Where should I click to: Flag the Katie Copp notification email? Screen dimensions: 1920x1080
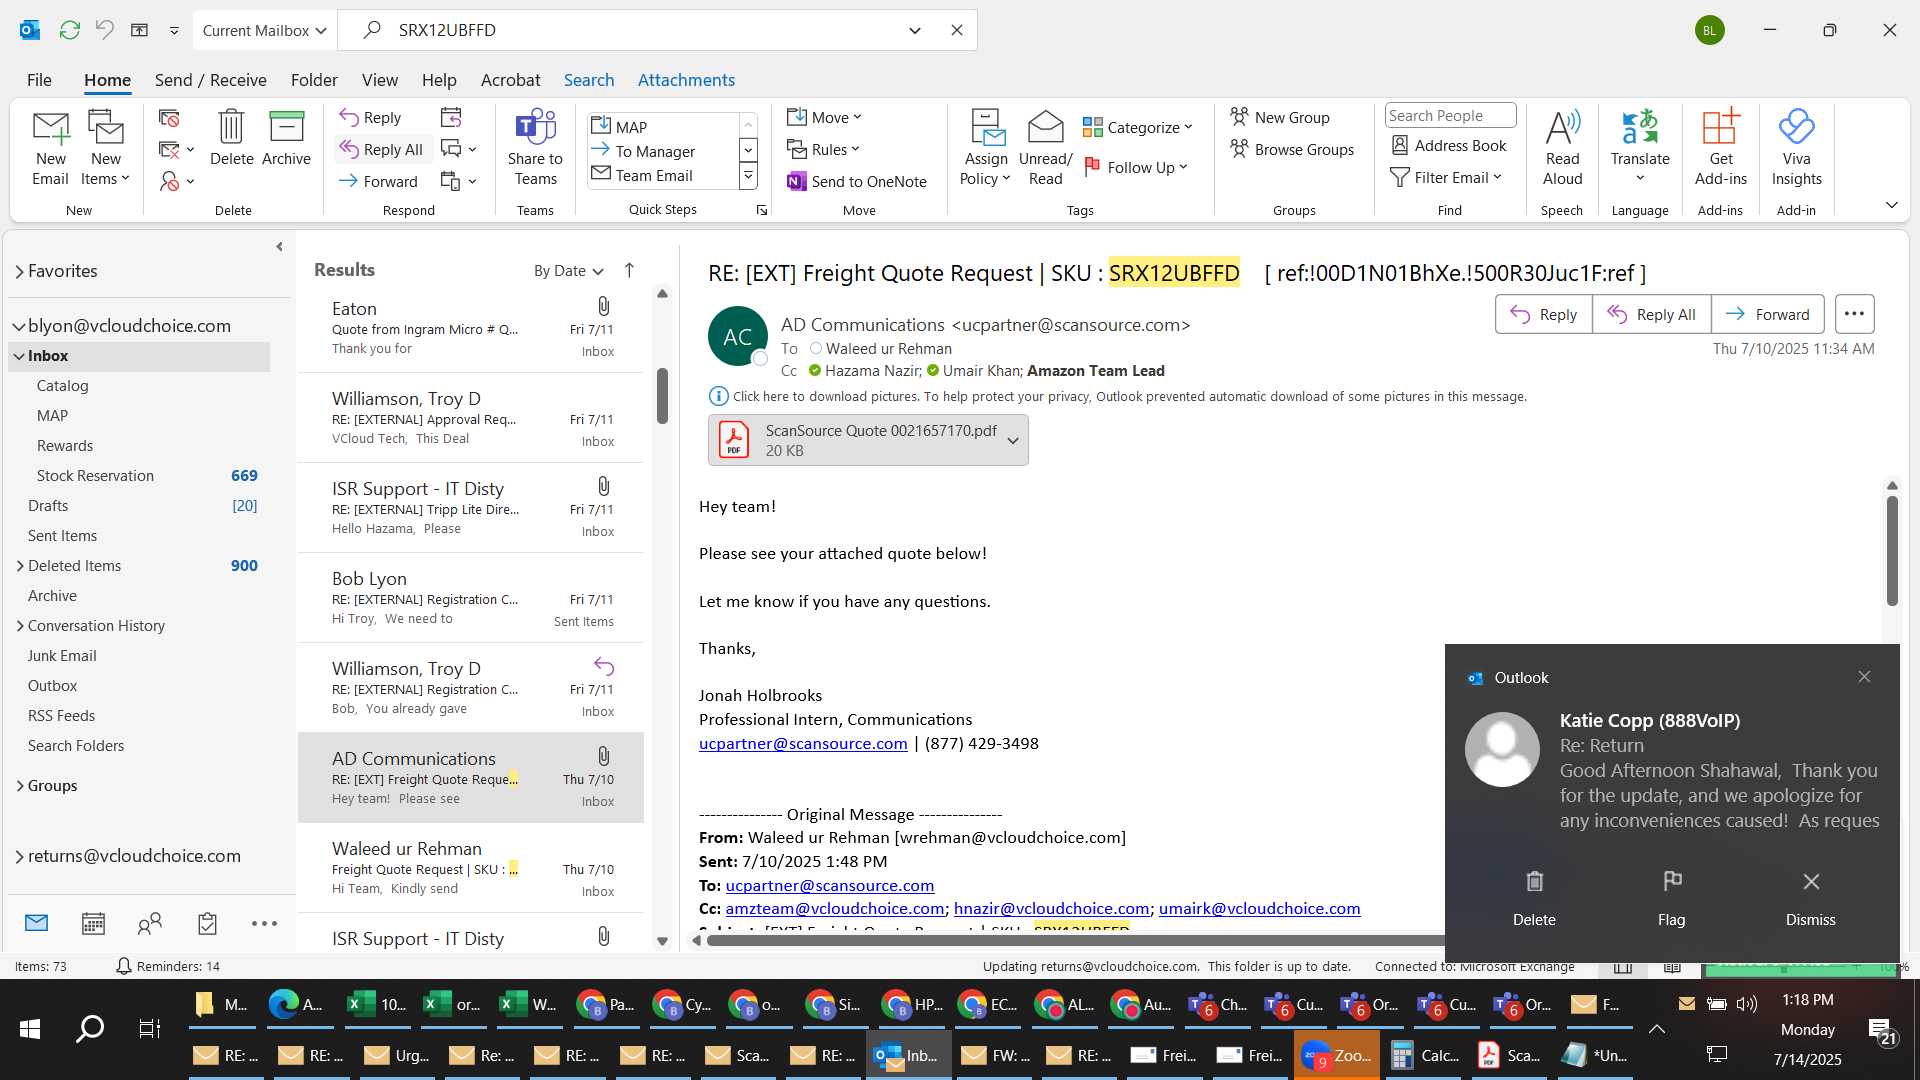[1671, 897]
